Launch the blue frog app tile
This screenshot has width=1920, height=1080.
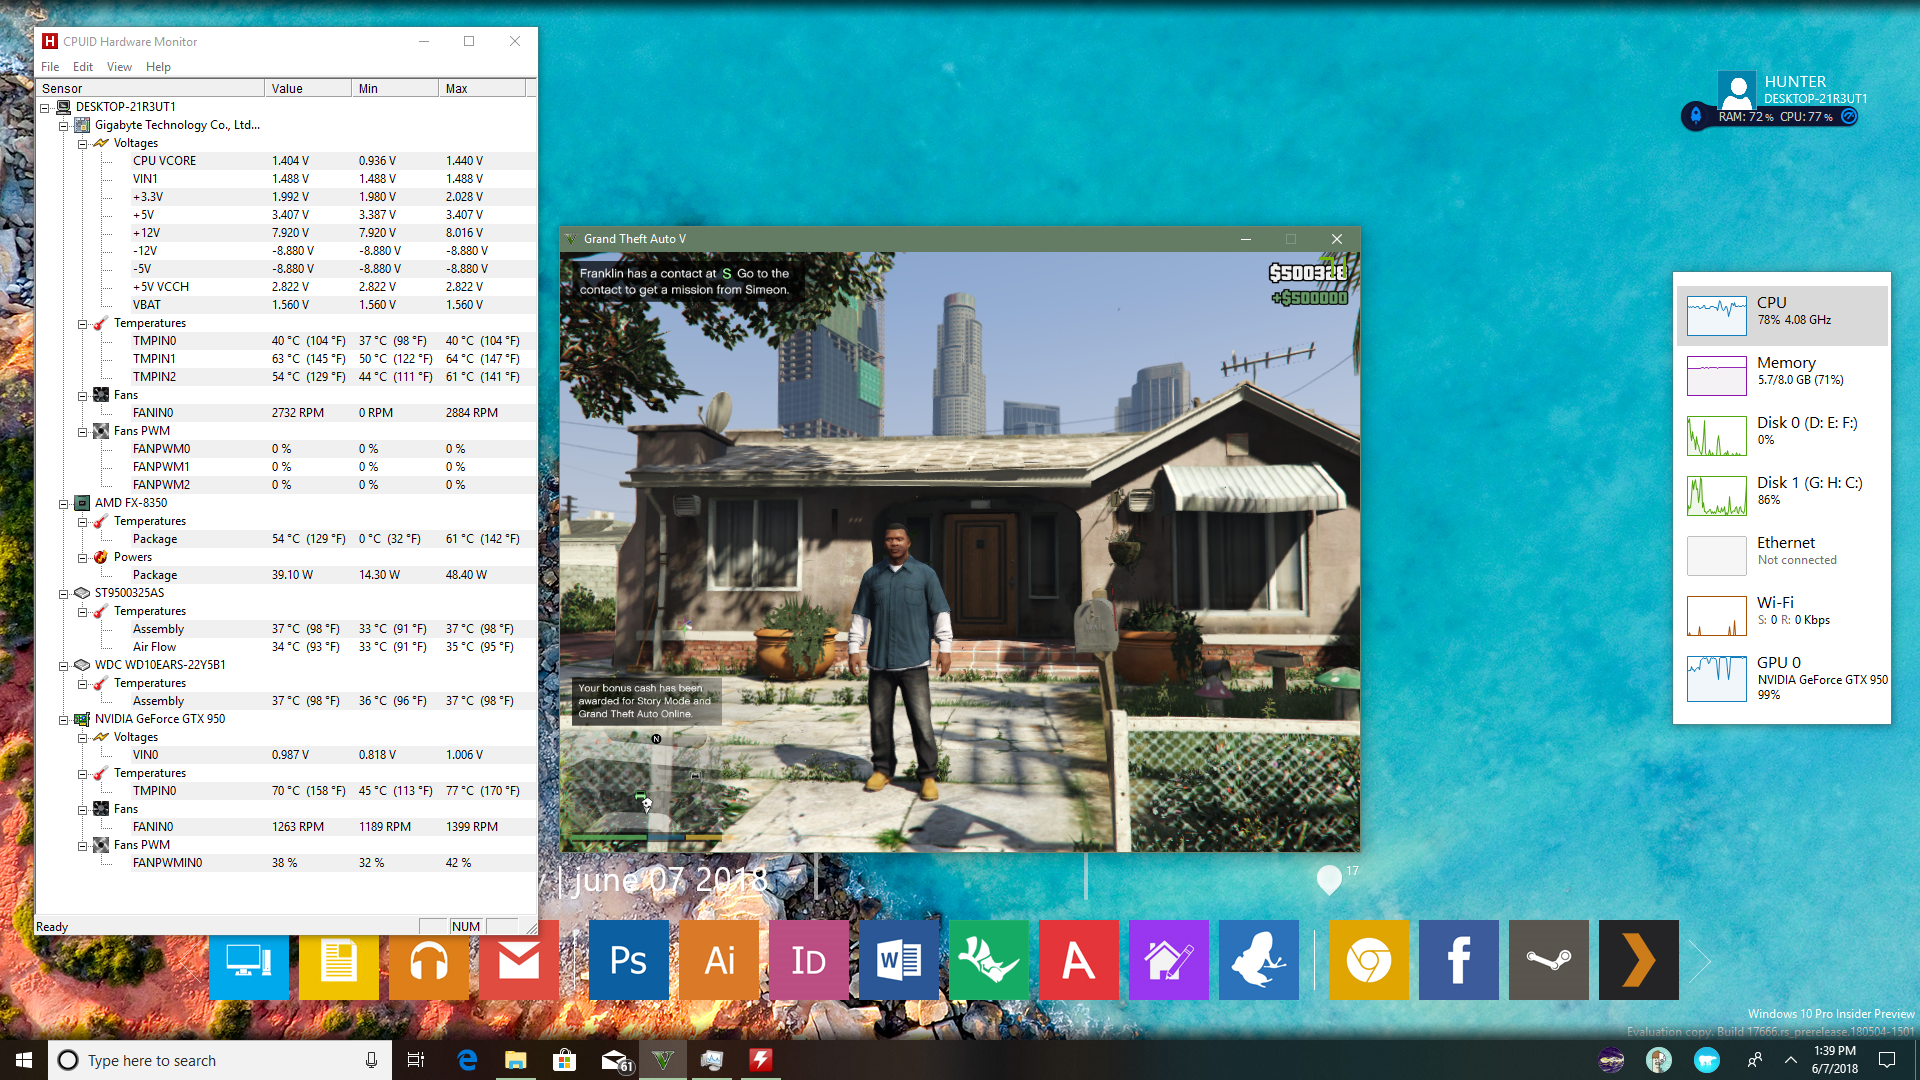point(1259,960)
